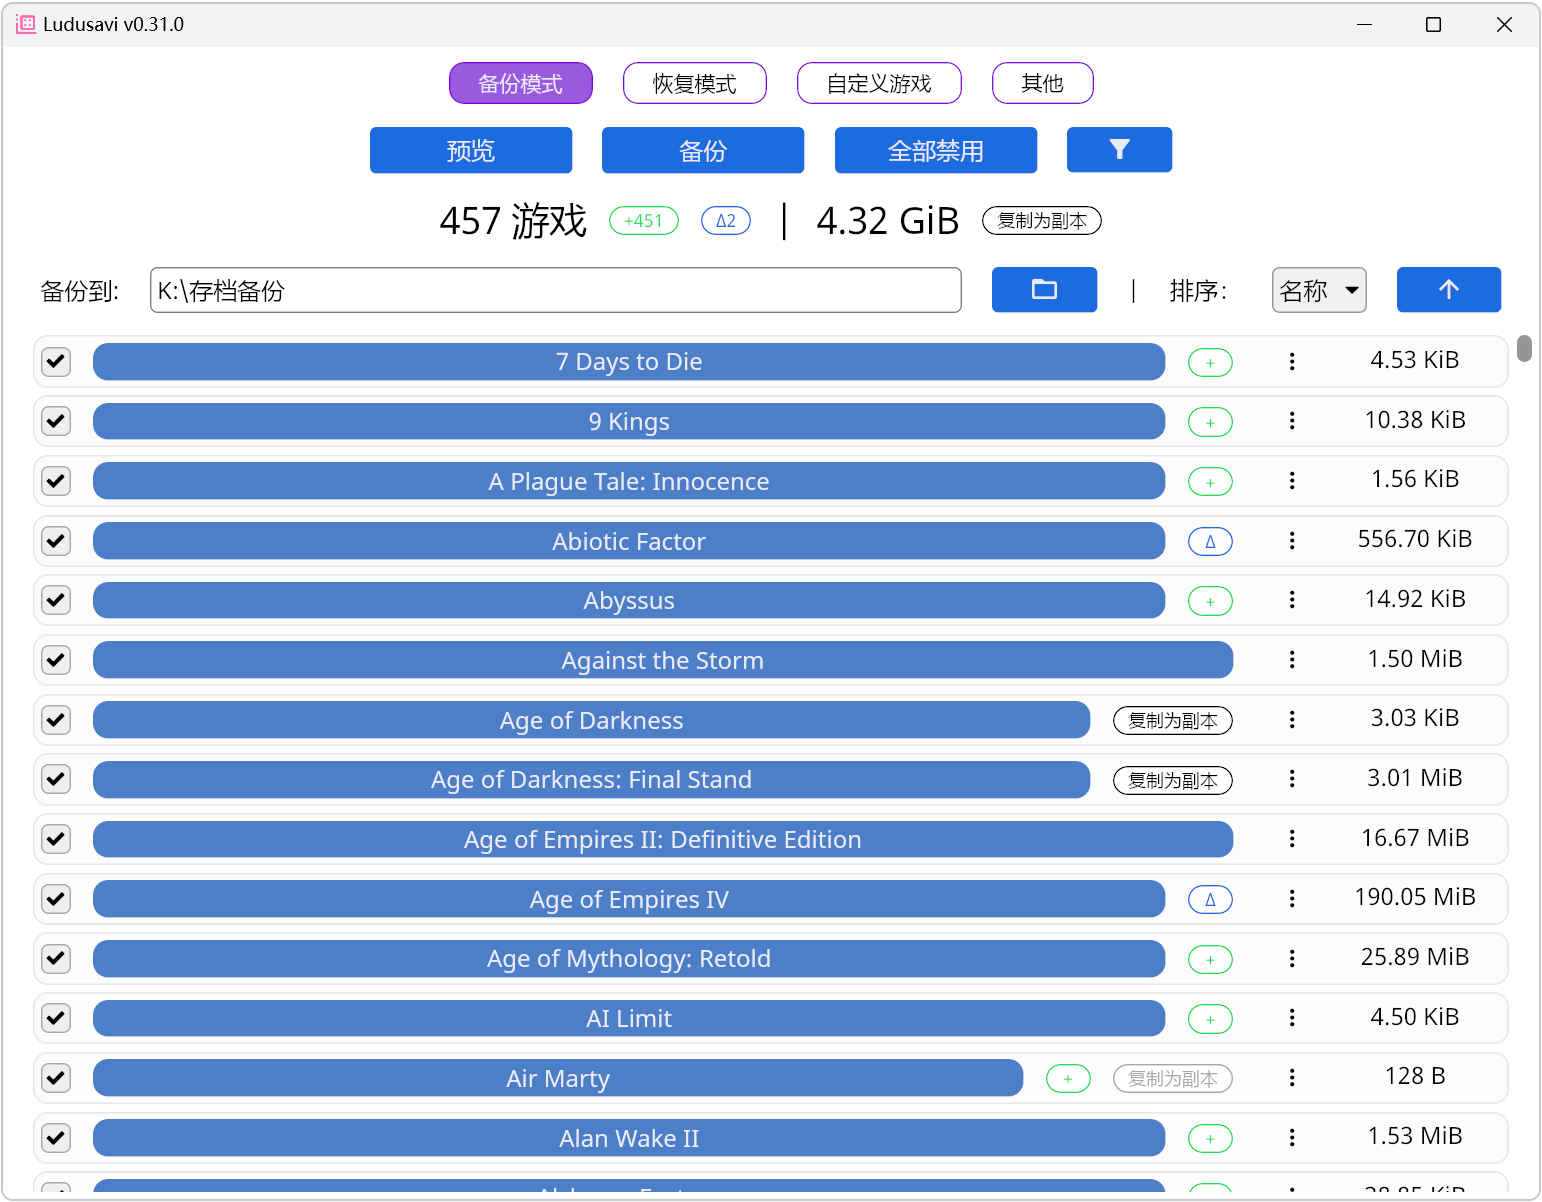Click 复制为副本 badge for Age of Darkness

click(1173, 721)
